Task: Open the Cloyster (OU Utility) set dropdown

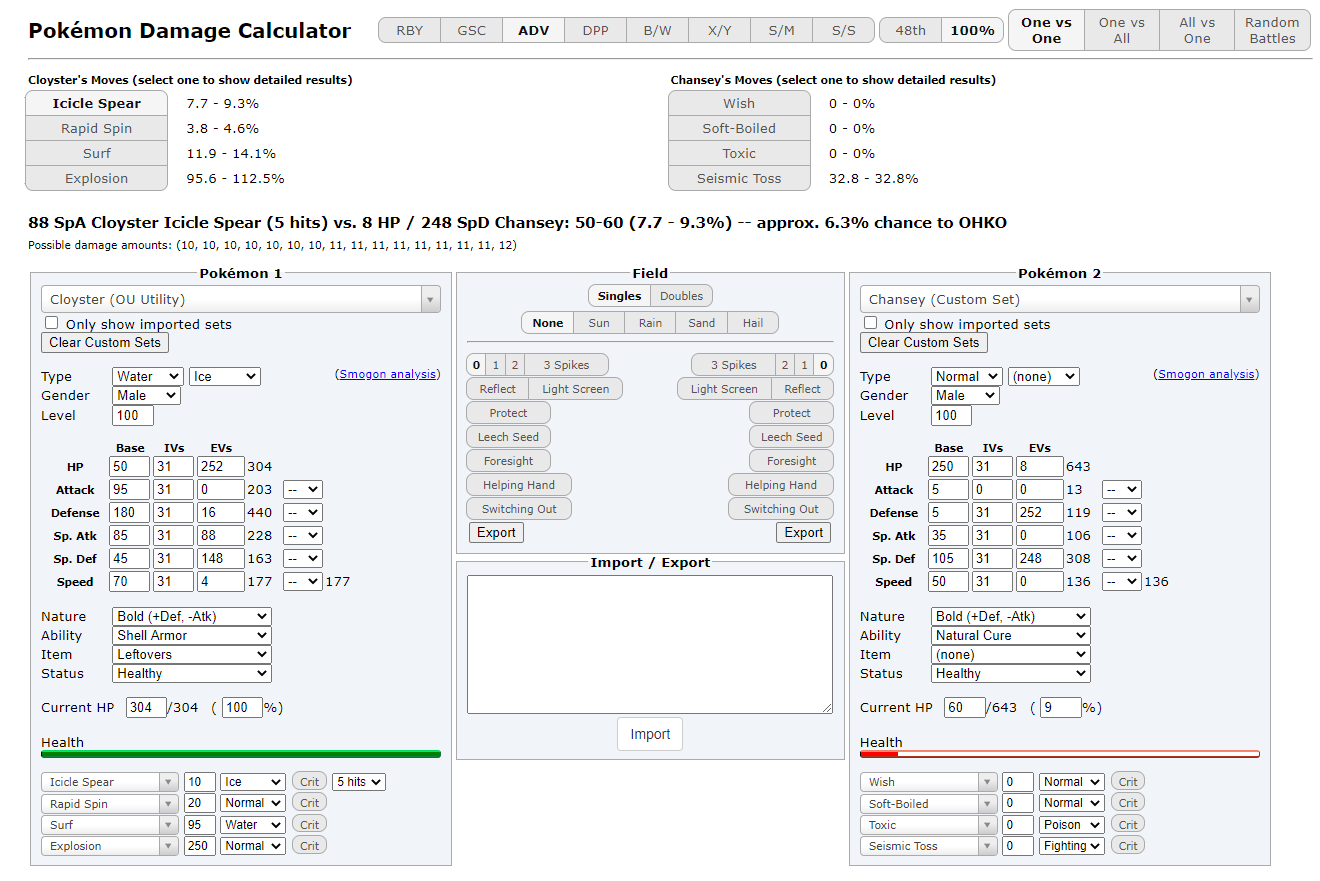Action: pyautogui.click(x=241, y=299)
